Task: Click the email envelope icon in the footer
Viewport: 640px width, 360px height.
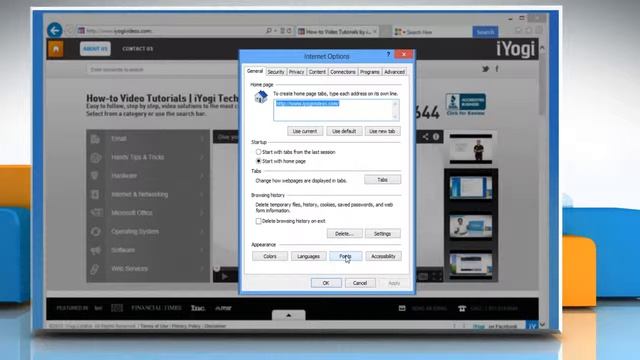Action: 402,308
